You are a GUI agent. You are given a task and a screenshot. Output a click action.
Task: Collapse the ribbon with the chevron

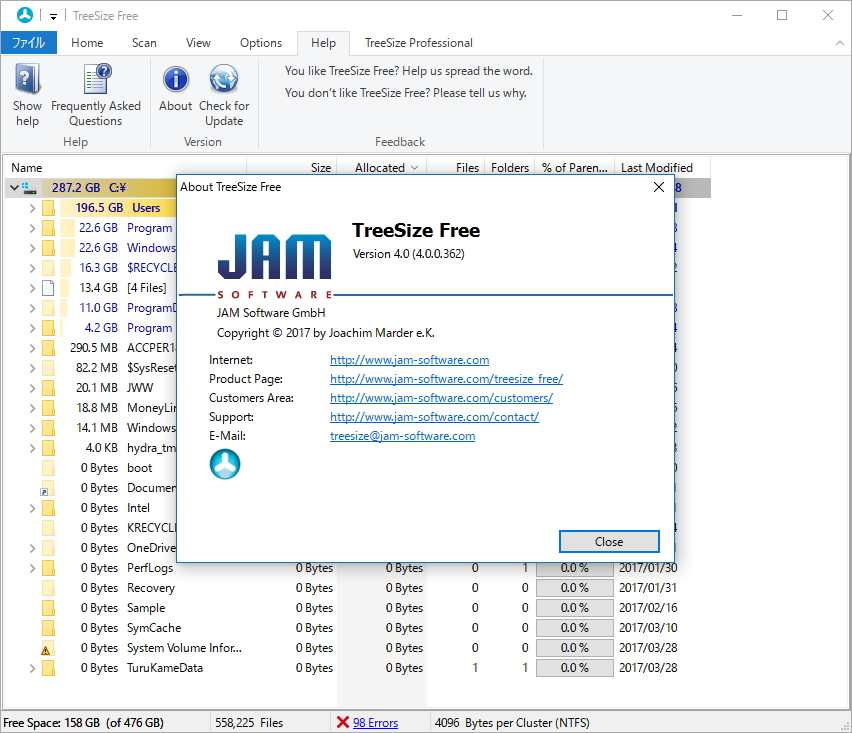coord(840,43)
